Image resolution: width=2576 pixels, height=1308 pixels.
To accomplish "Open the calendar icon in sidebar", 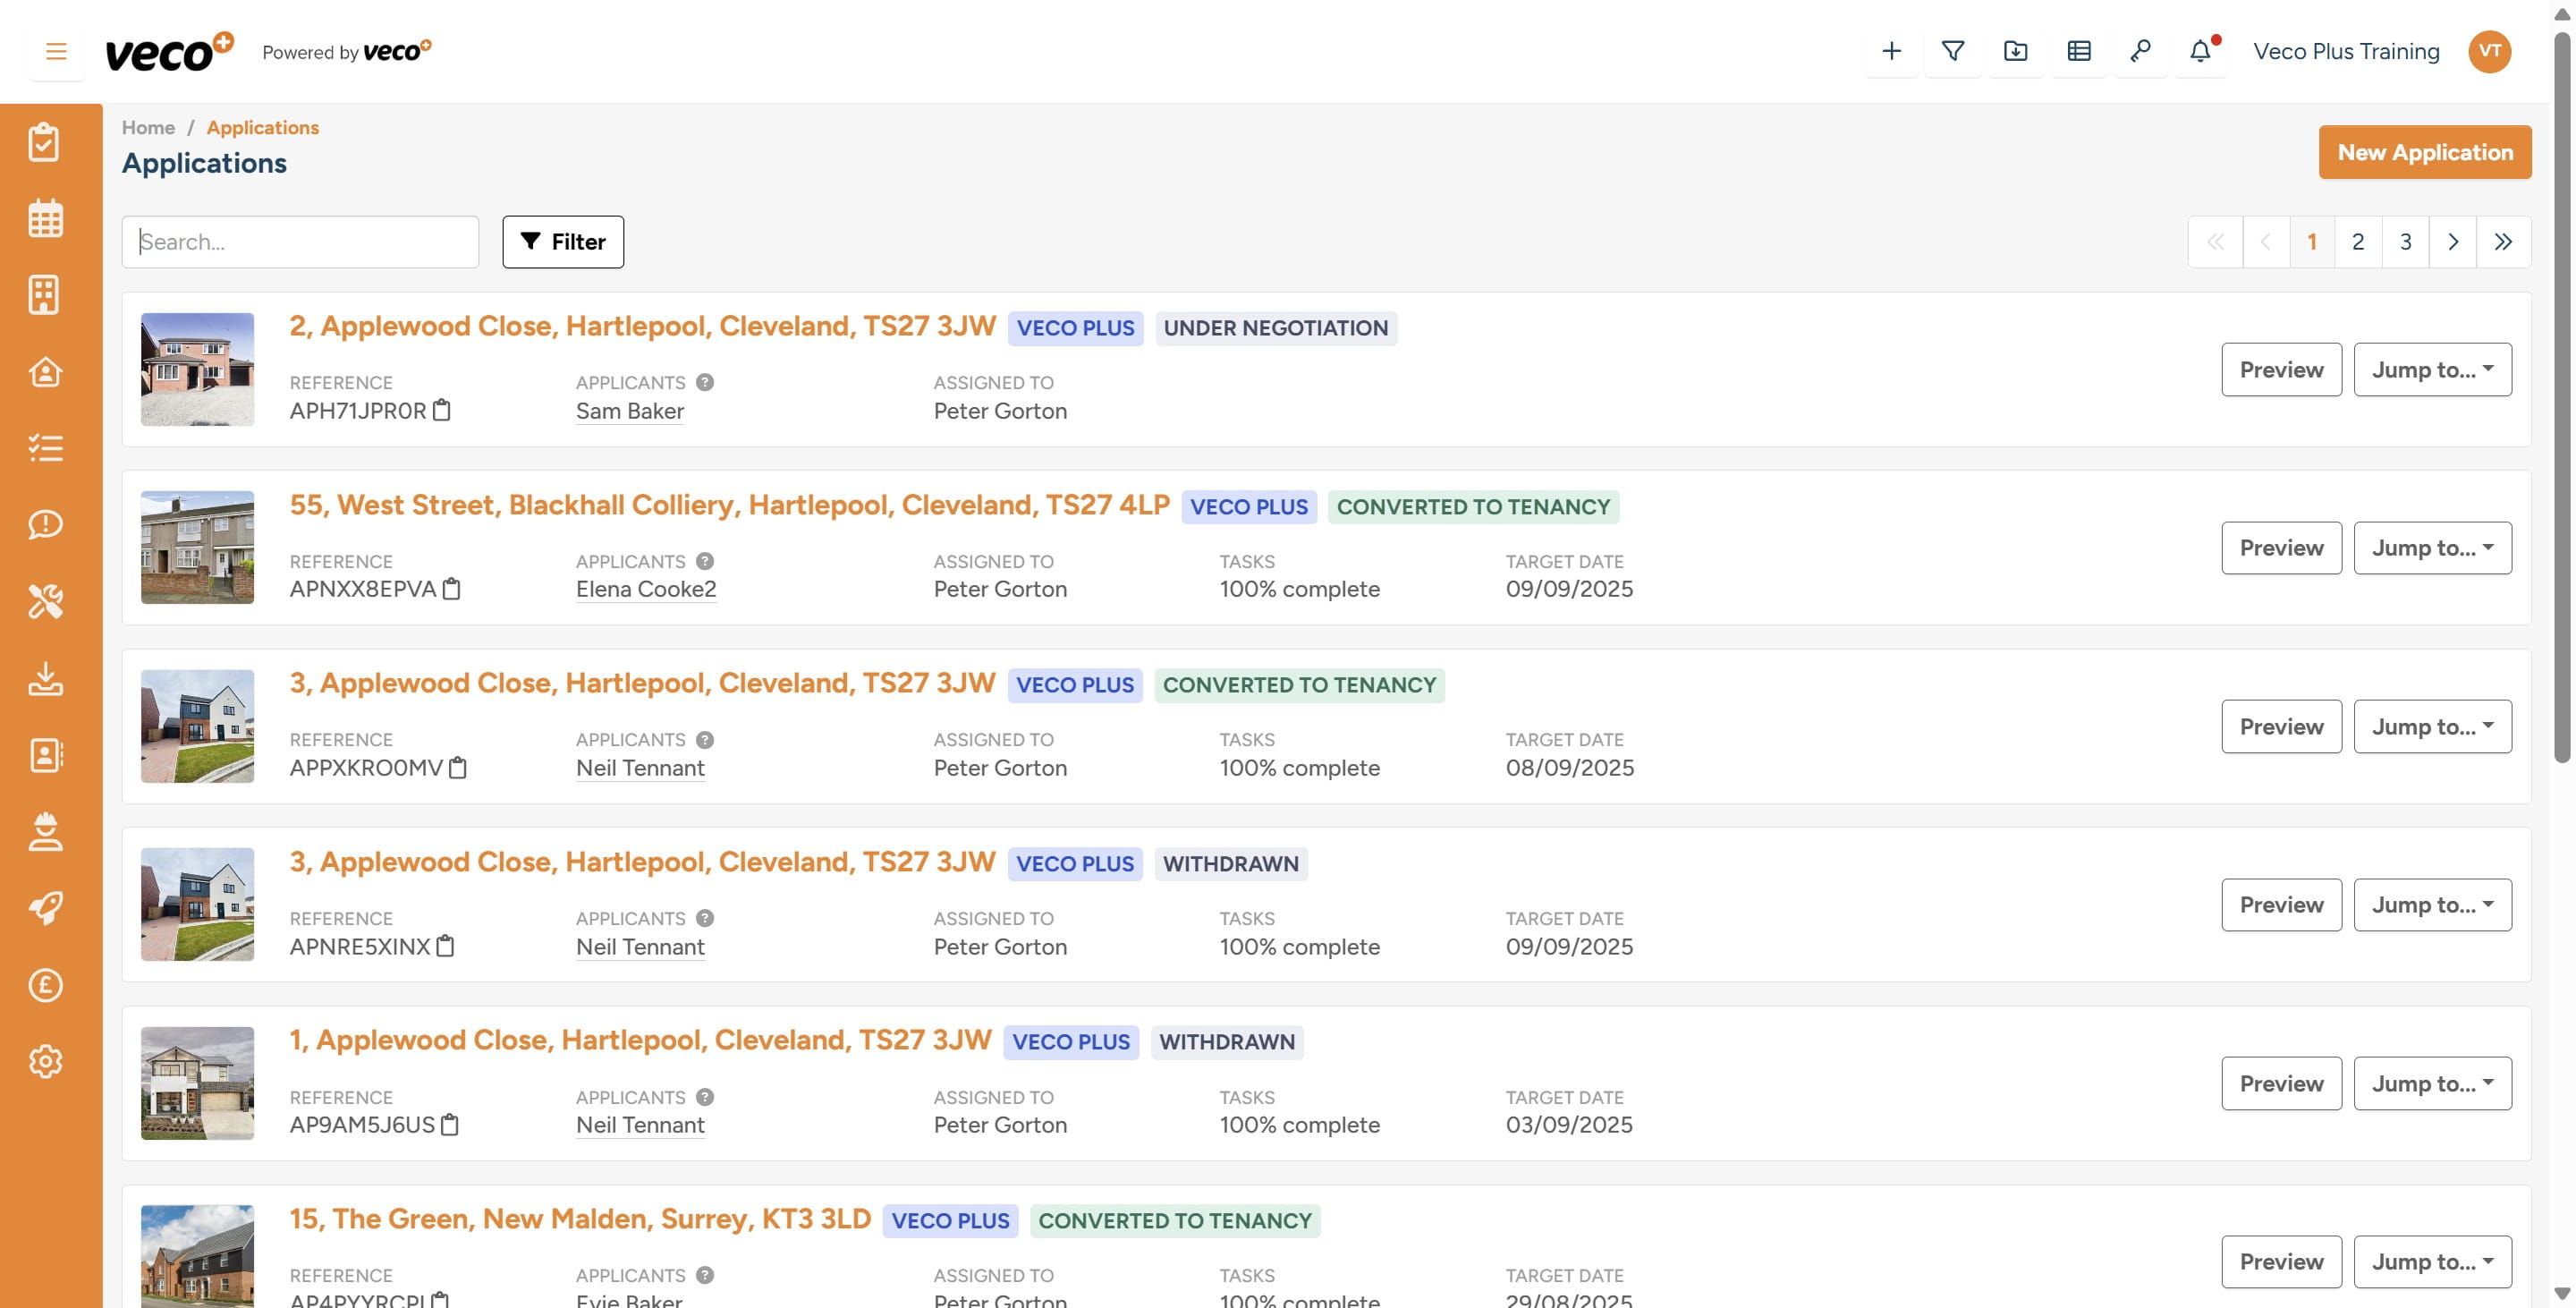I will tap(45, 218).
